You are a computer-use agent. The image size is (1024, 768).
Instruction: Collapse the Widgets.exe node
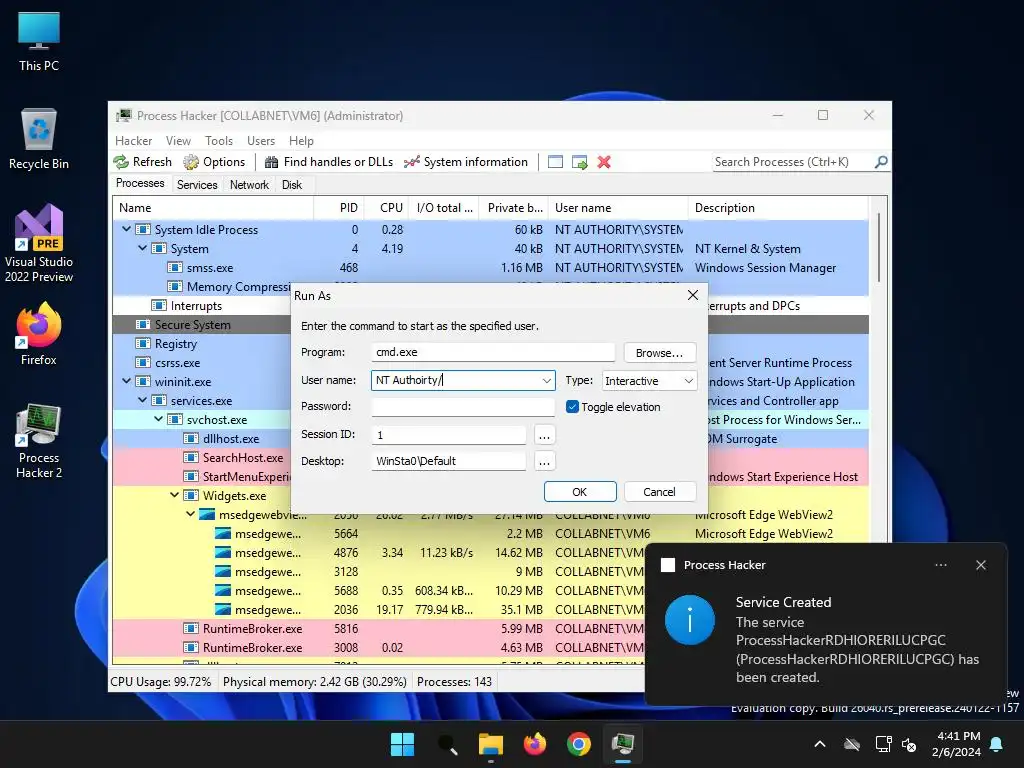174,495
